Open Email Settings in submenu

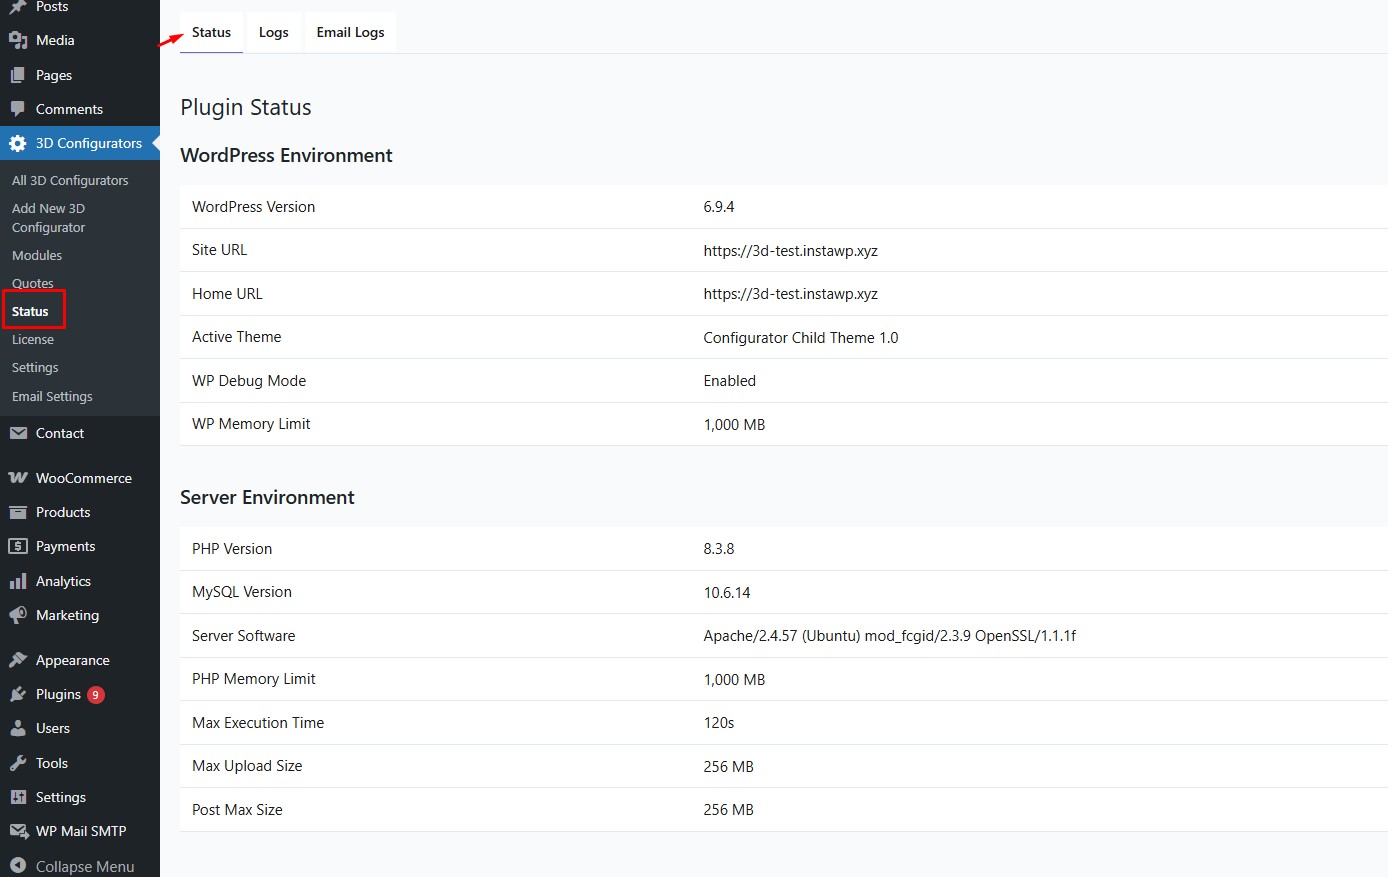tap(52, 397)
